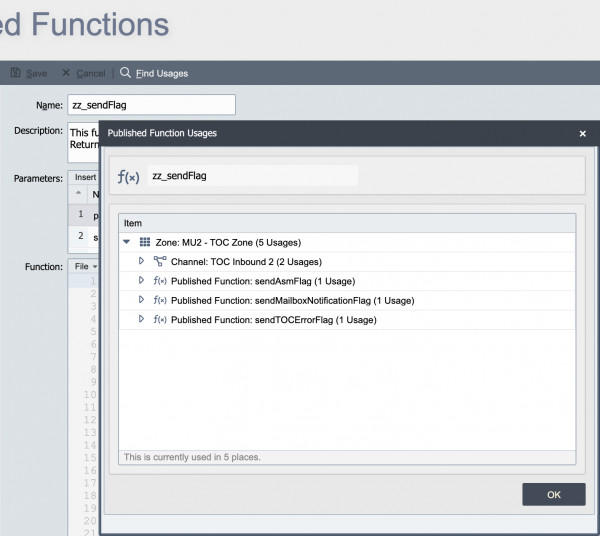
Task: Expand the sendTOCErrorFlag node
Action: [x=141, y=319]
